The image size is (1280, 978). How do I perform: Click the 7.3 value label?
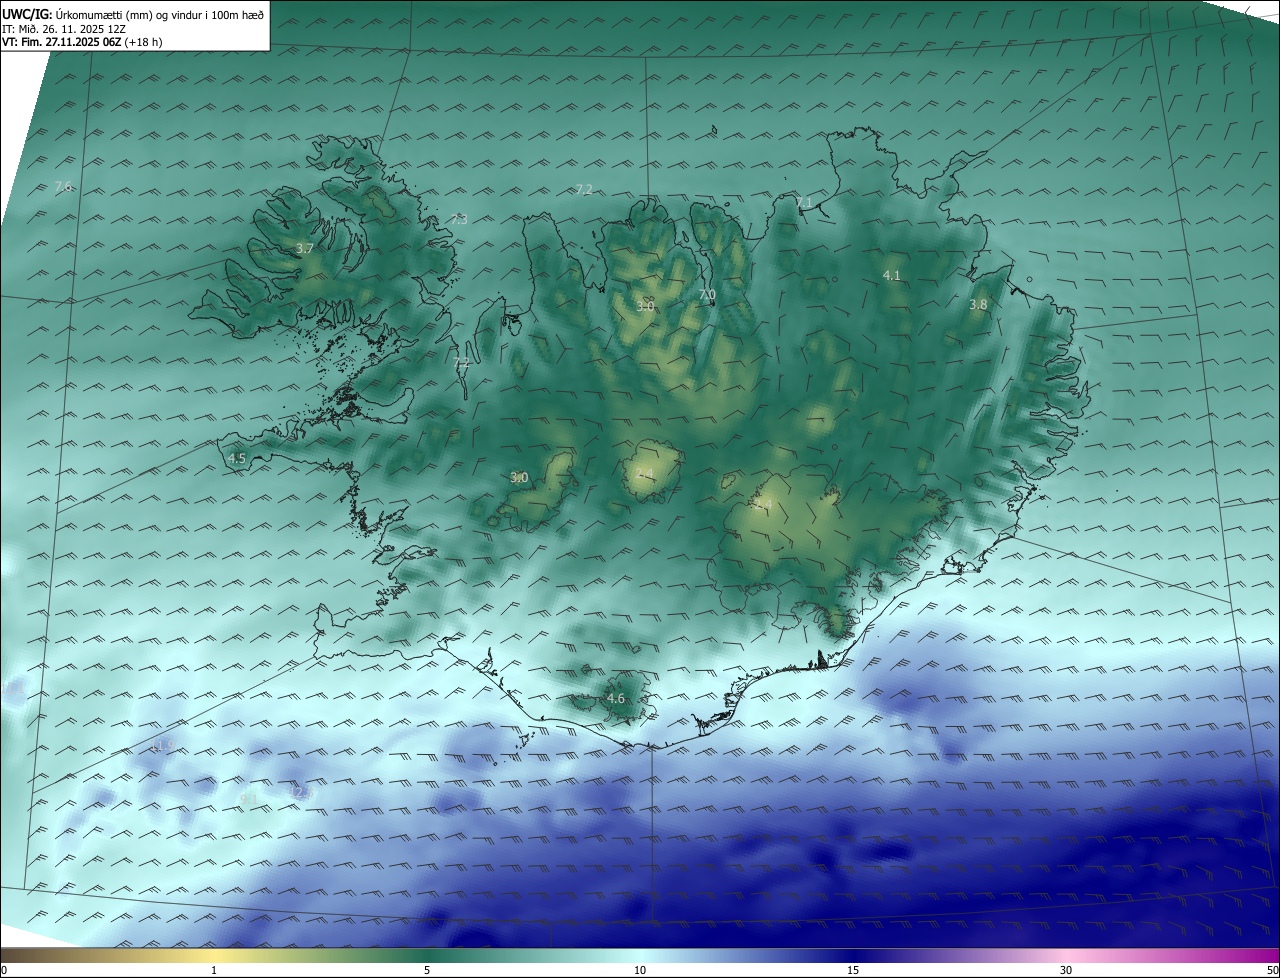pyautogui.click(x=459, y=219)
